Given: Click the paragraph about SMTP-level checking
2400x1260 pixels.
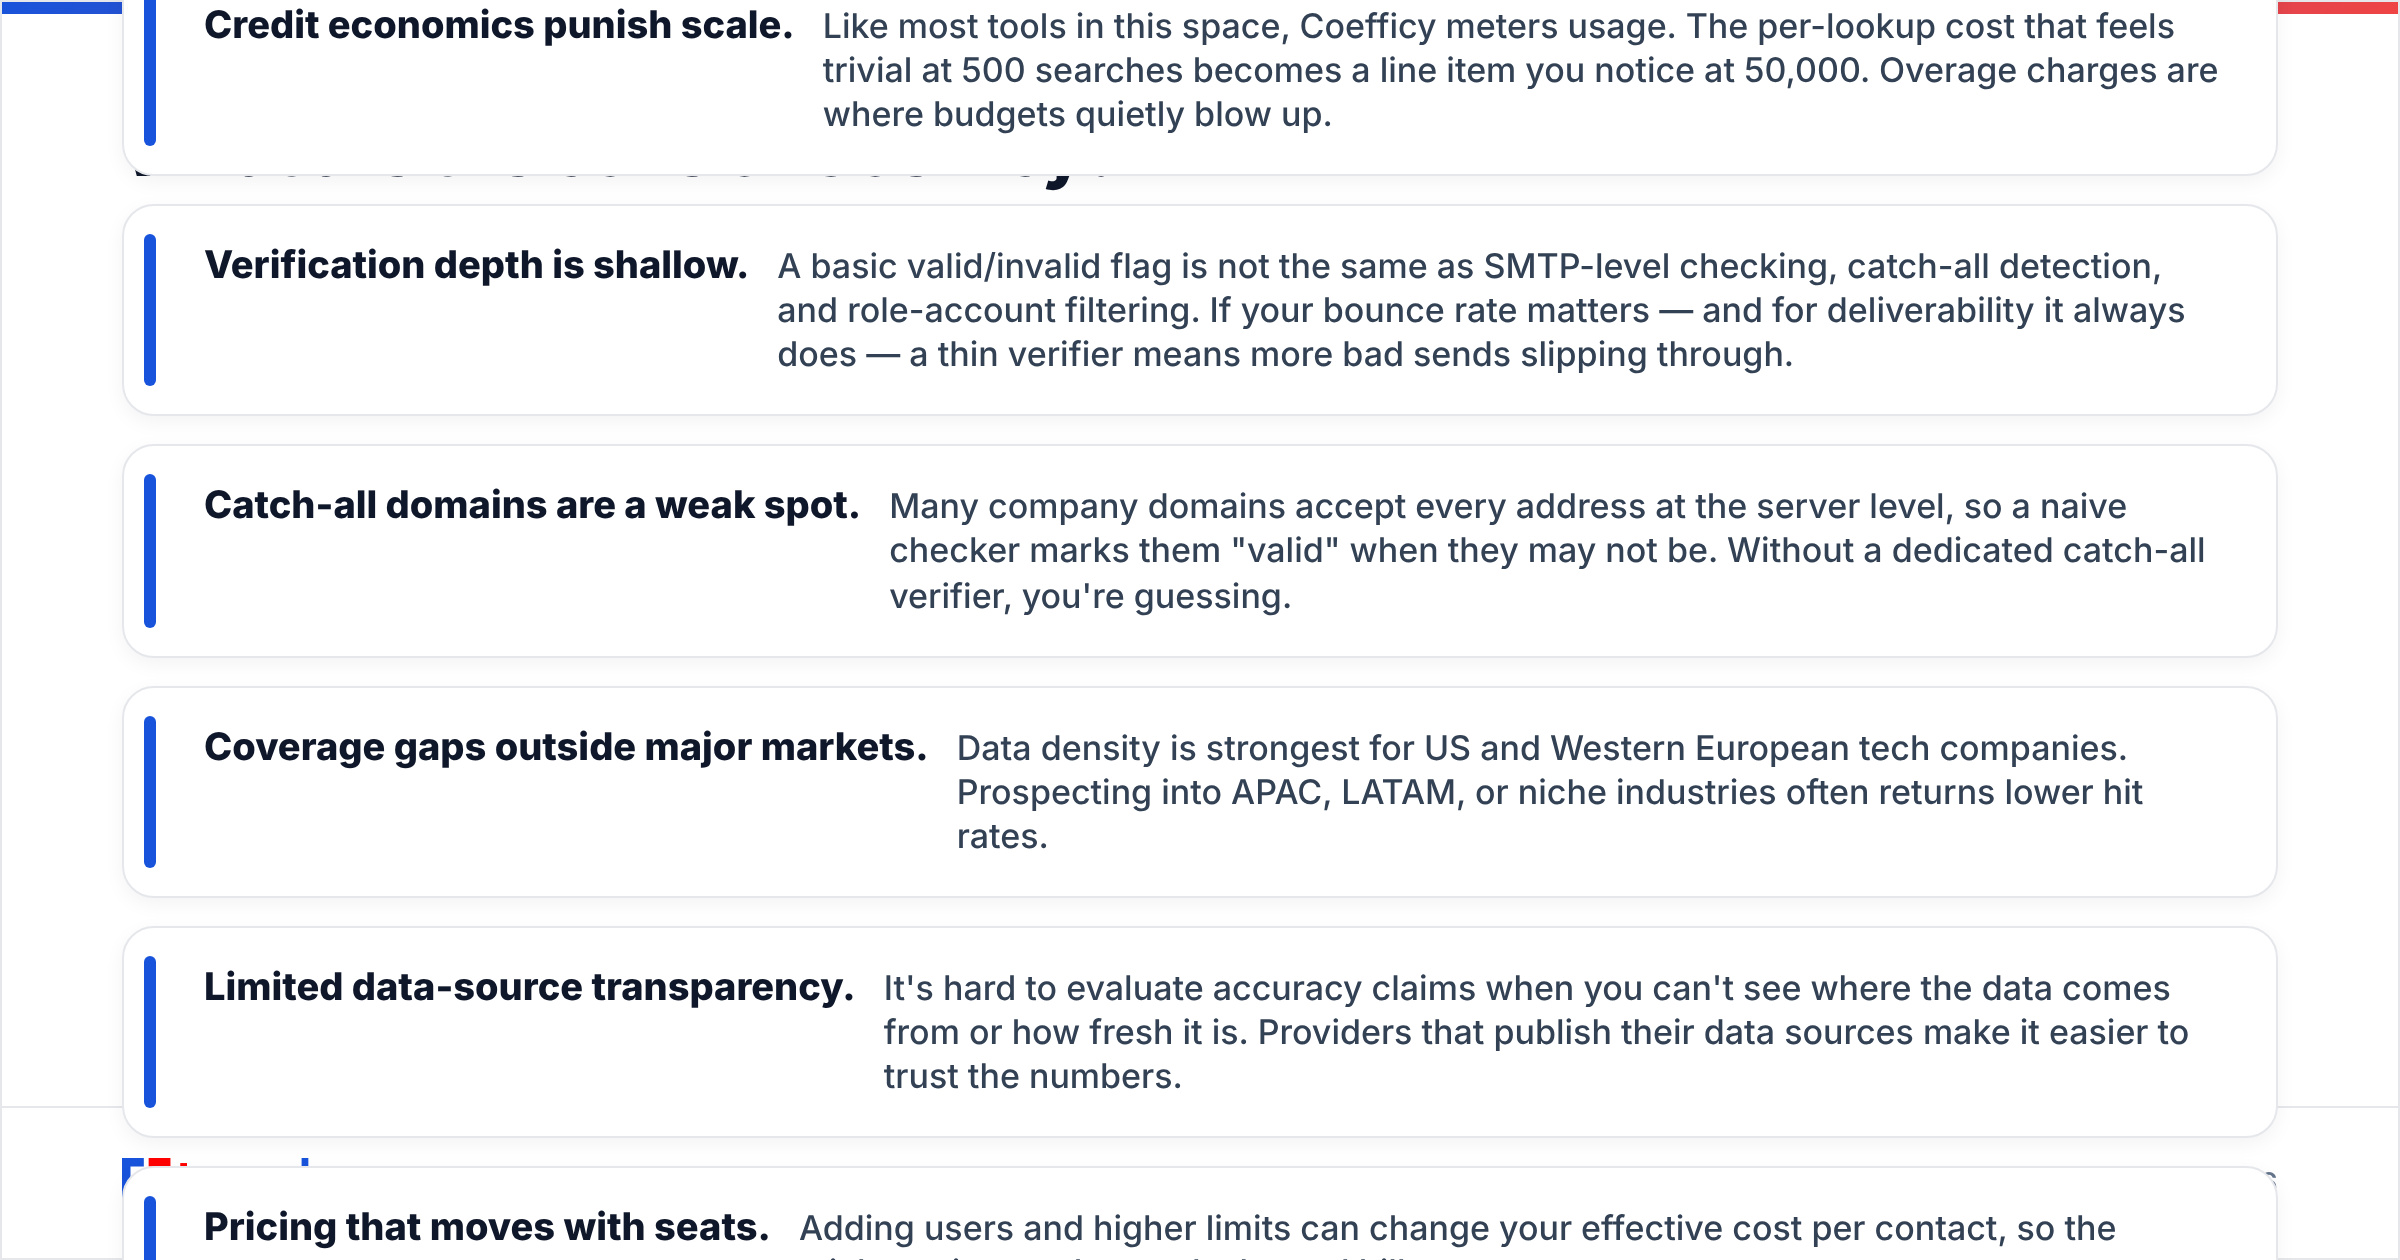Looking at the screenshot, I should click(x=1481, y=310).
